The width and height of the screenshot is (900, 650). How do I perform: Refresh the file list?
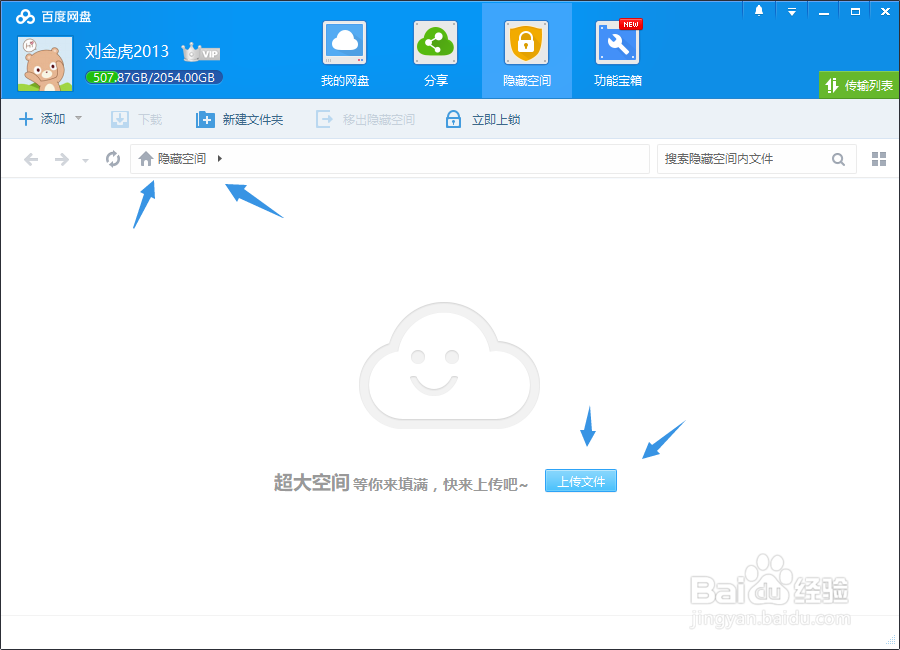[x=113, y=158]
